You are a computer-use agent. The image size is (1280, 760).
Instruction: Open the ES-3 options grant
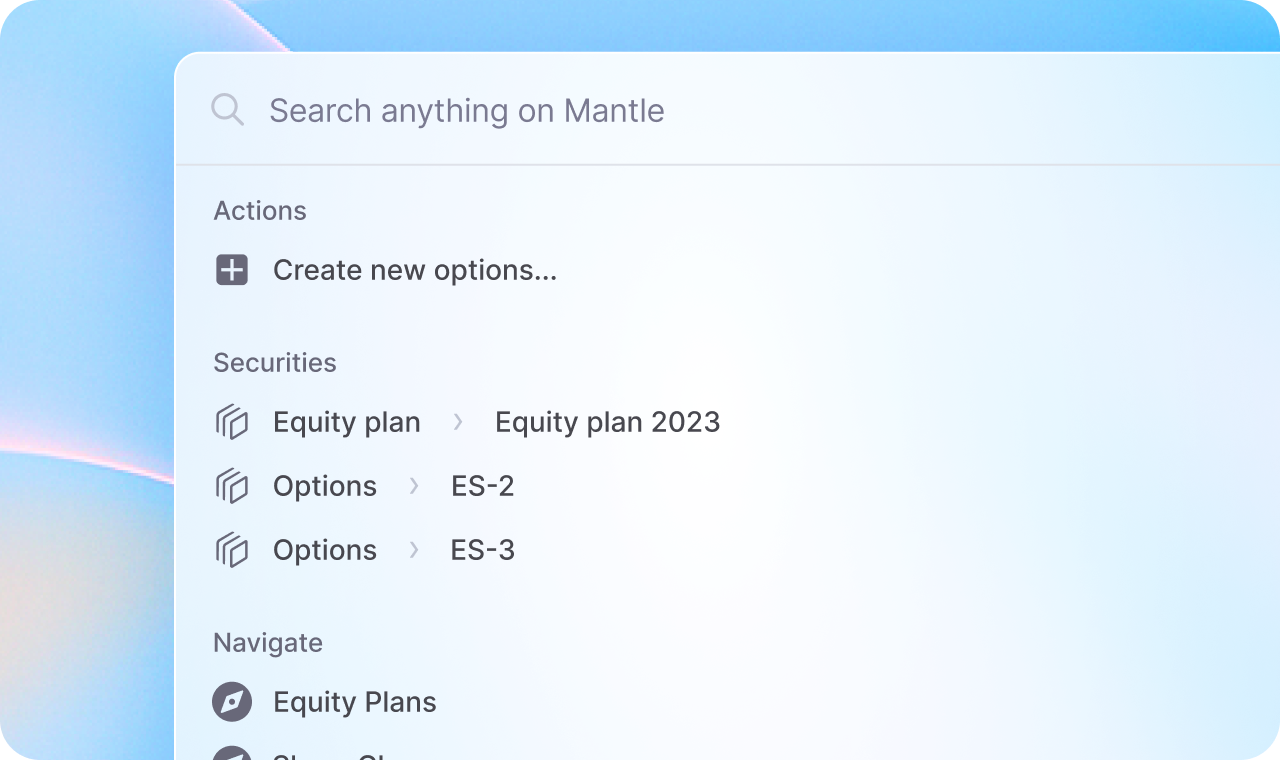coord(482,550)
